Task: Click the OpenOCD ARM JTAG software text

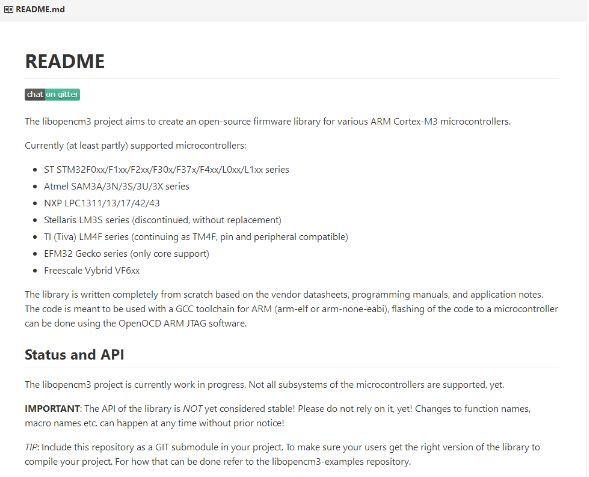Action: coord(182,324)
